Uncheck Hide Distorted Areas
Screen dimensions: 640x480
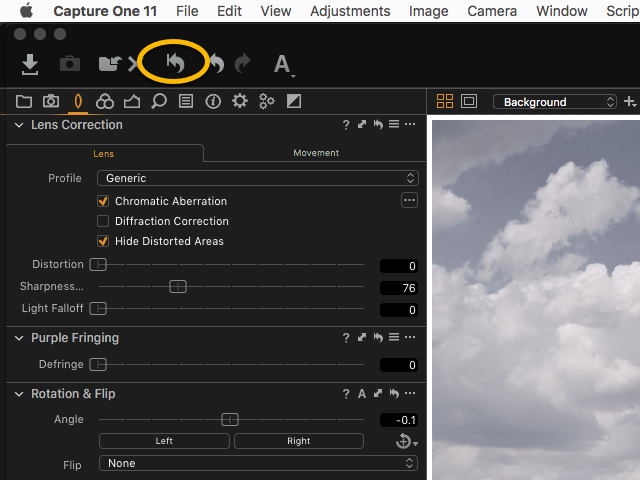(x=103, y=241)
